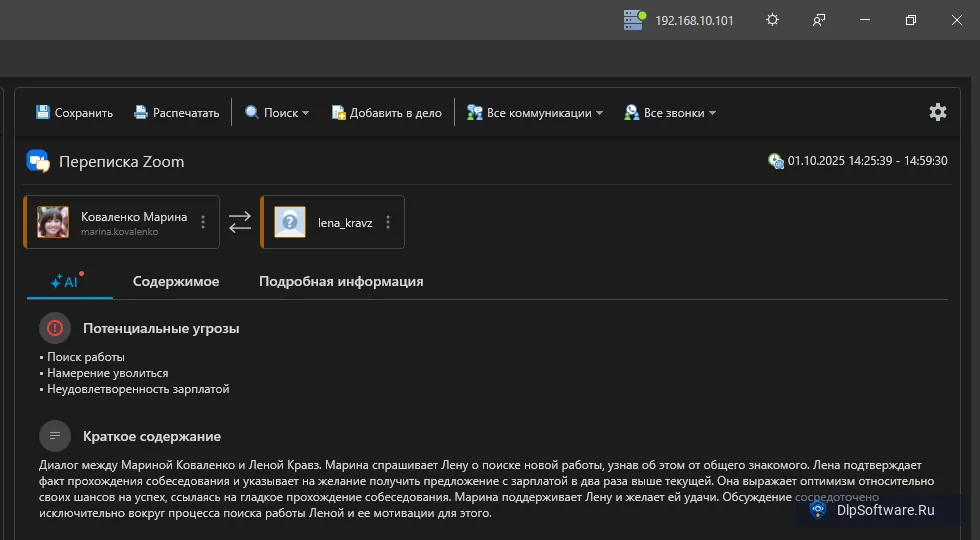Open three-dot menu for Коваленко Марина
Viewport: 980px width, 540px height.
click(x=202, y=222)
